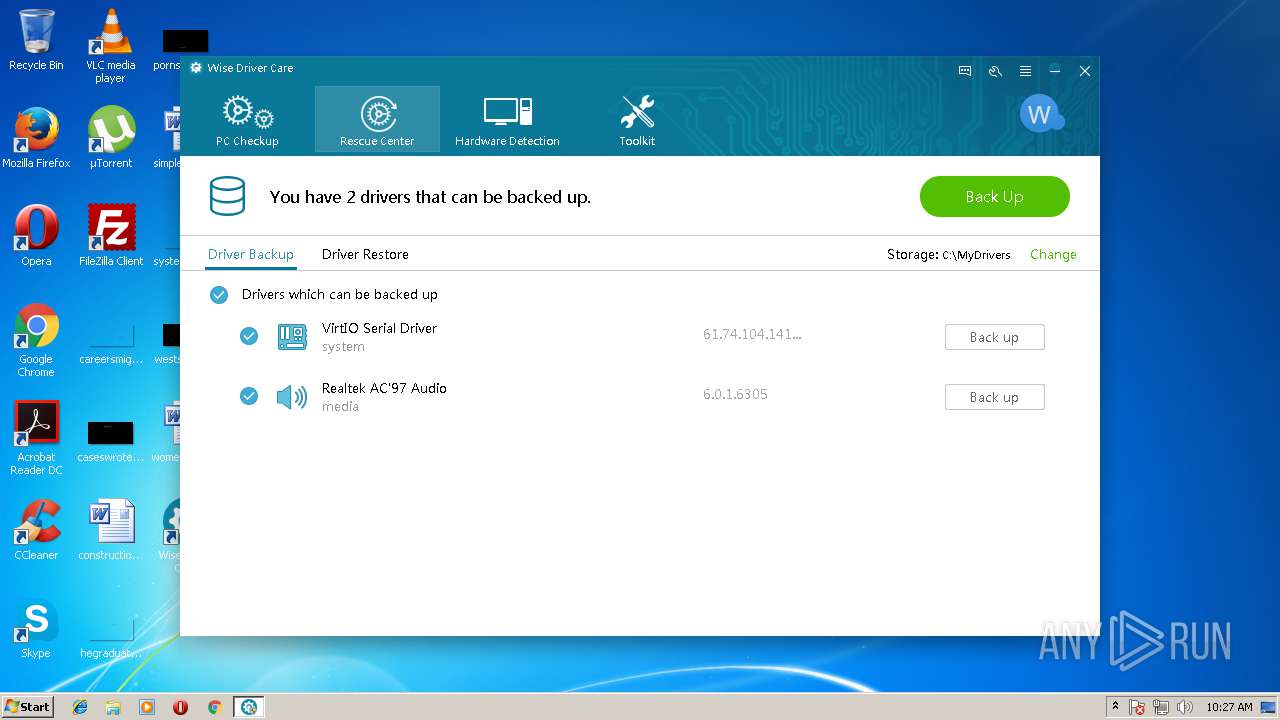Viewport: 1280px width, 720px height.
Task: Launch Chrome from the taskbar
Action: pyautogui.click(x=214, y=707)
